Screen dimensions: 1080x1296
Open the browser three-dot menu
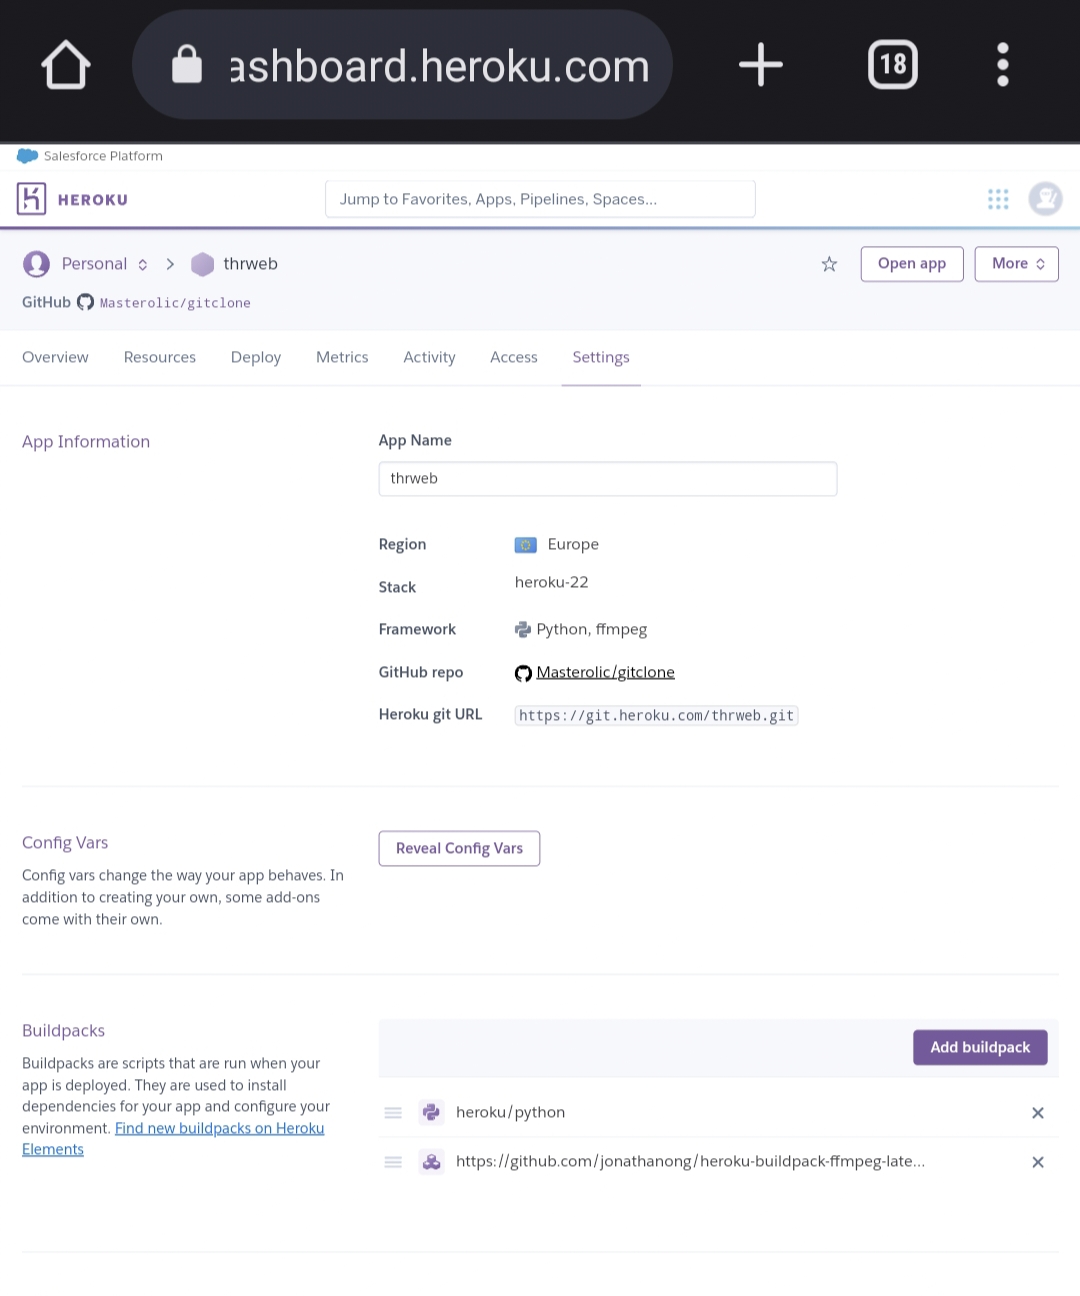pos(1002,64)
